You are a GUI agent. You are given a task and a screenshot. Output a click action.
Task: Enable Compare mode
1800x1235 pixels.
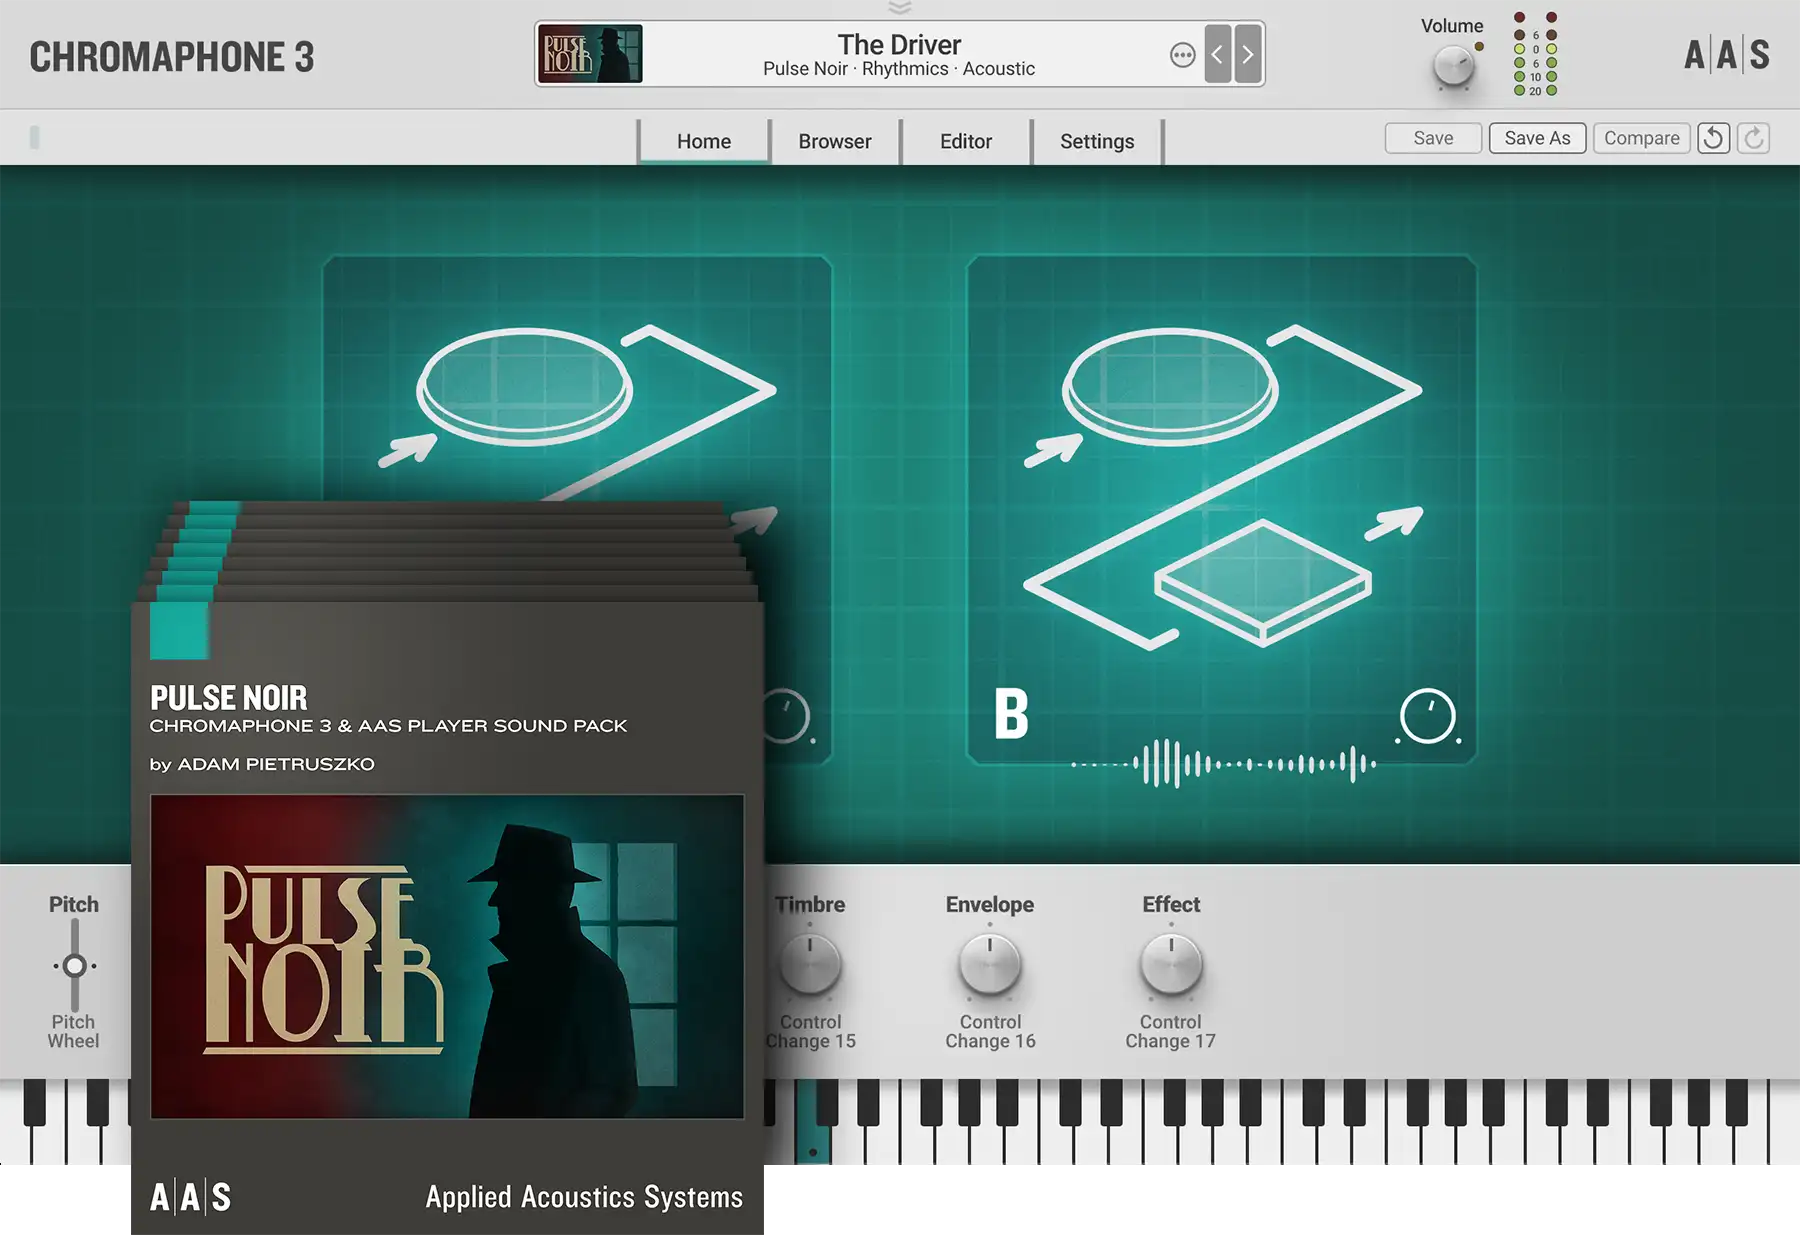point(1641,138)
